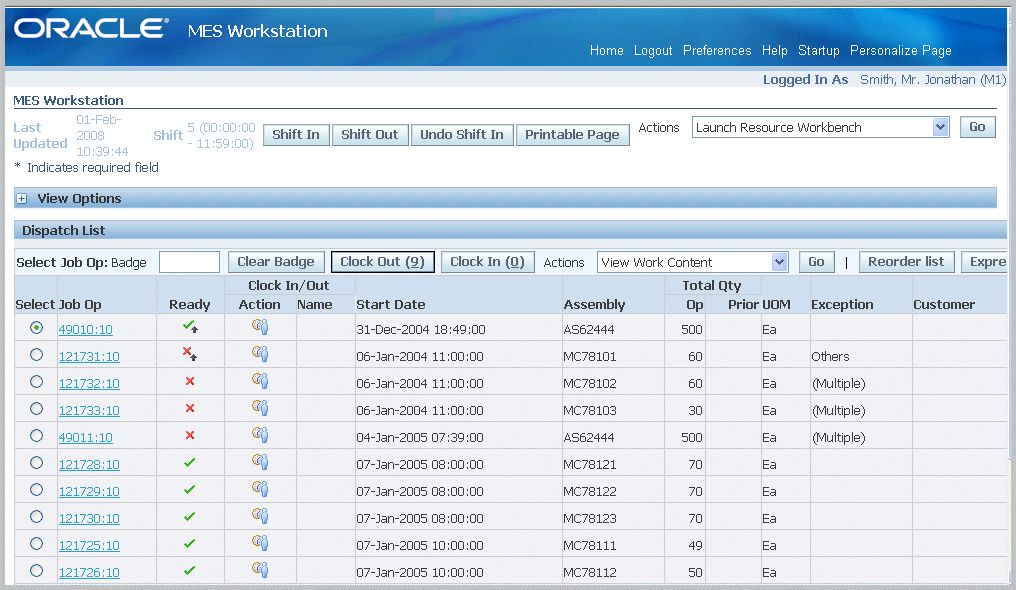Viewport: 1016px width, 590px height.
Task: Click Personalize Page link
Action: tap(901, 51)
